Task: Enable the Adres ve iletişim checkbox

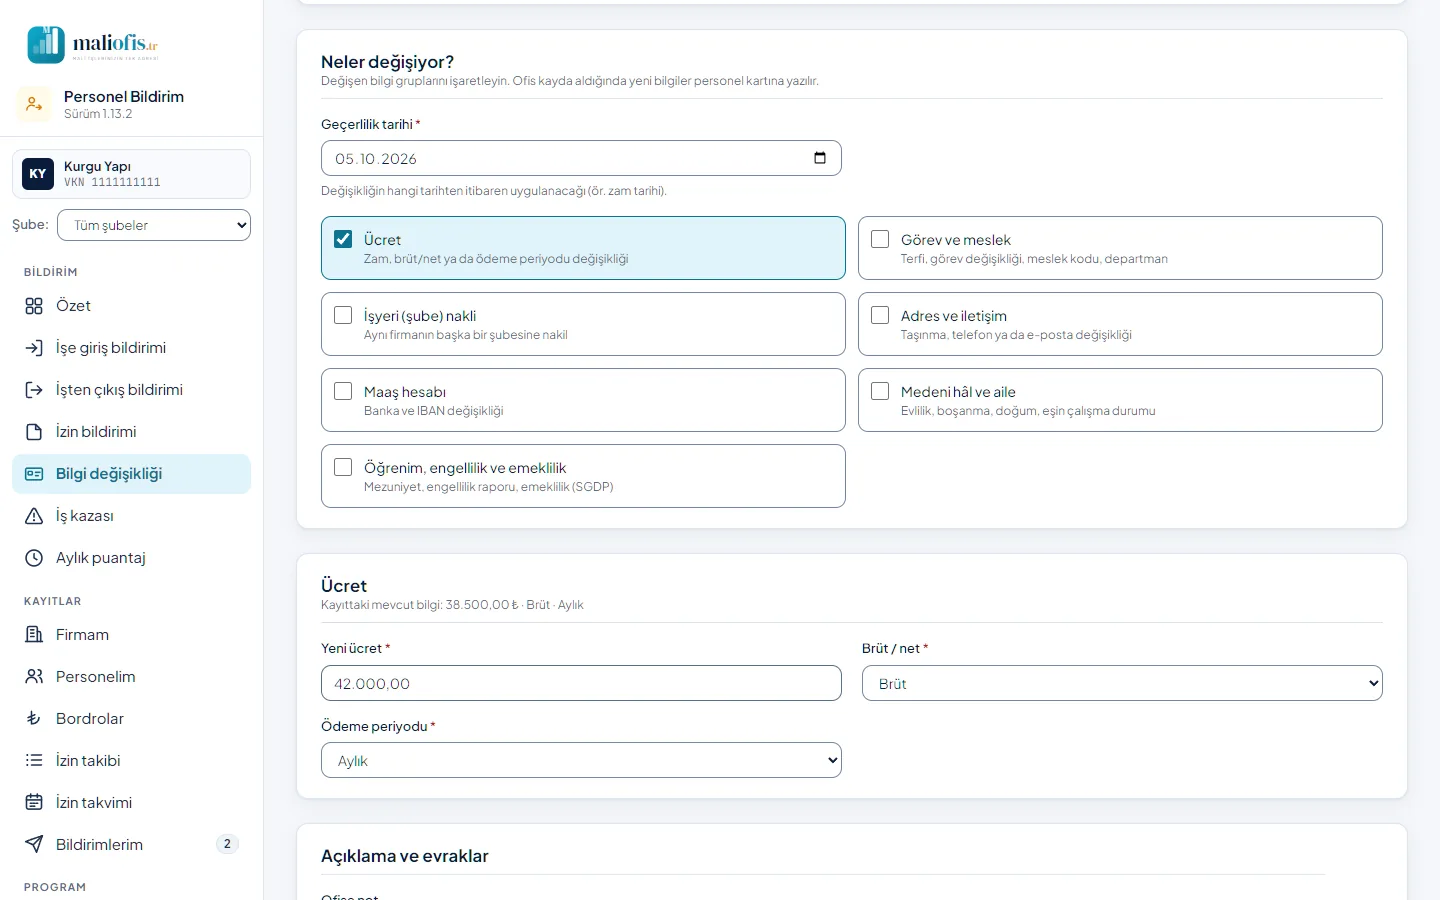Action: pos(880,315)
